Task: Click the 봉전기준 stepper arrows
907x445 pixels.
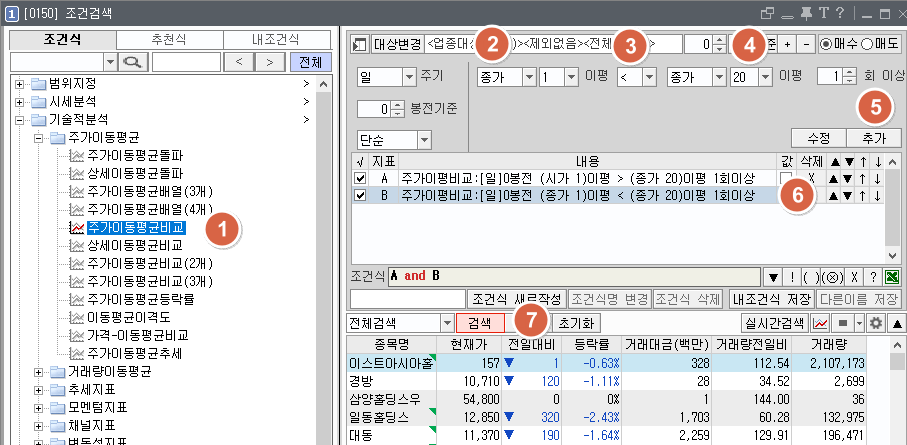Action: click(x=396, y=109)
